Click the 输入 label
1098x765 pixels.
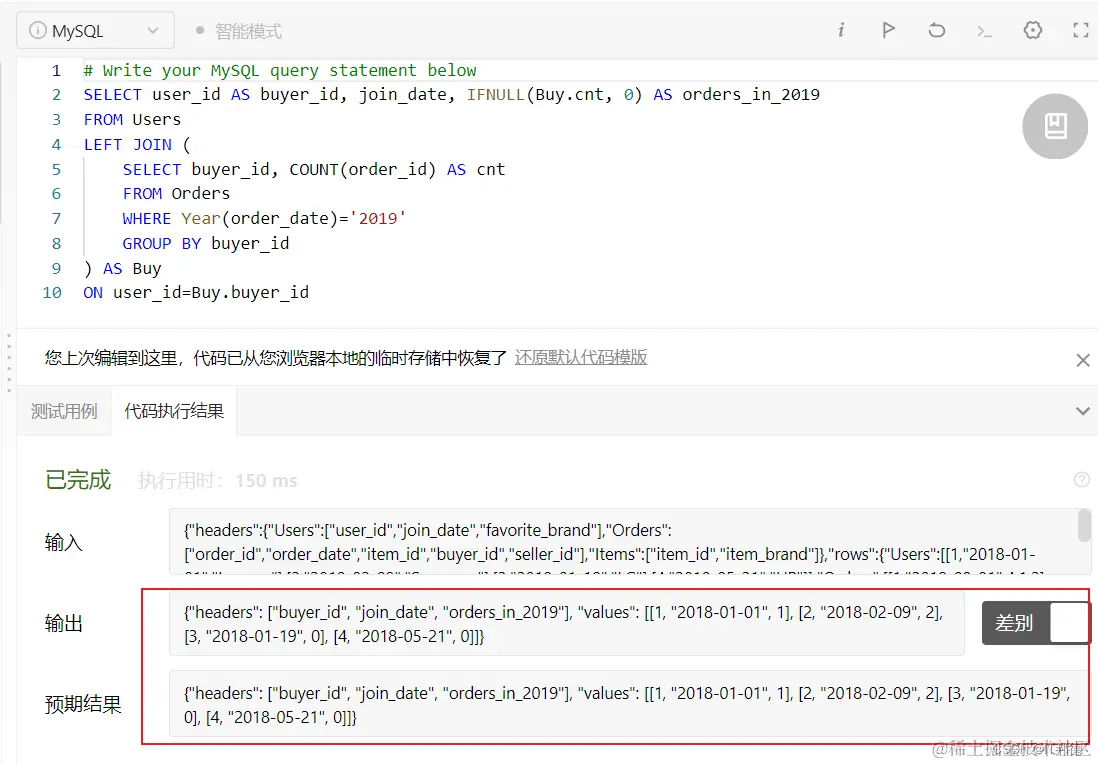(64, 542)
